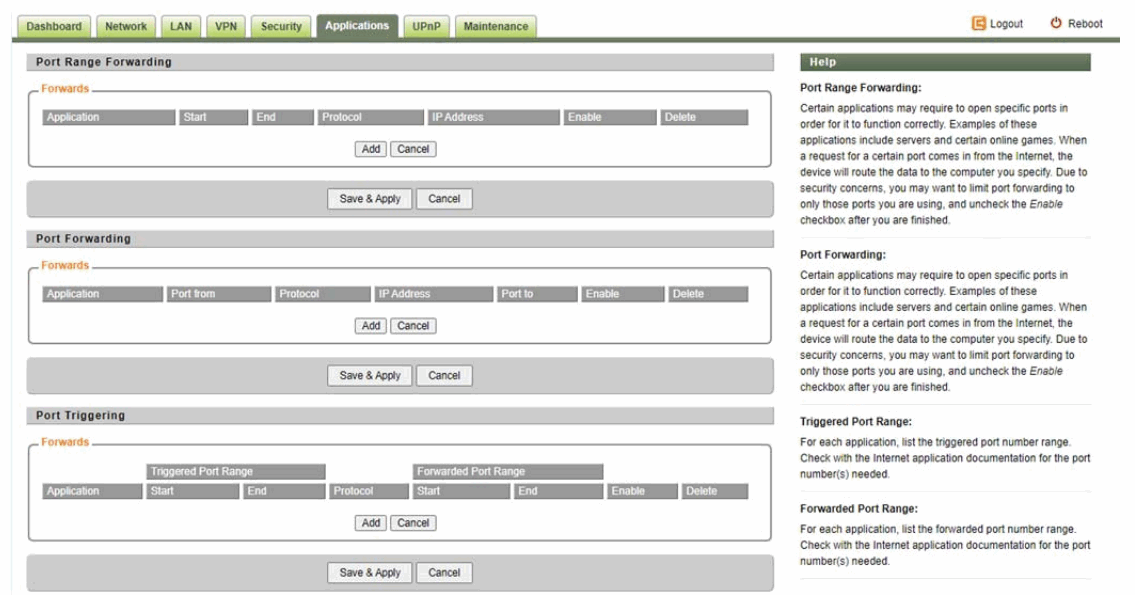Switch to the Network tab
Image resolution: width=1135 pixels, height=595 pixels.
click(x=126, y=26)
